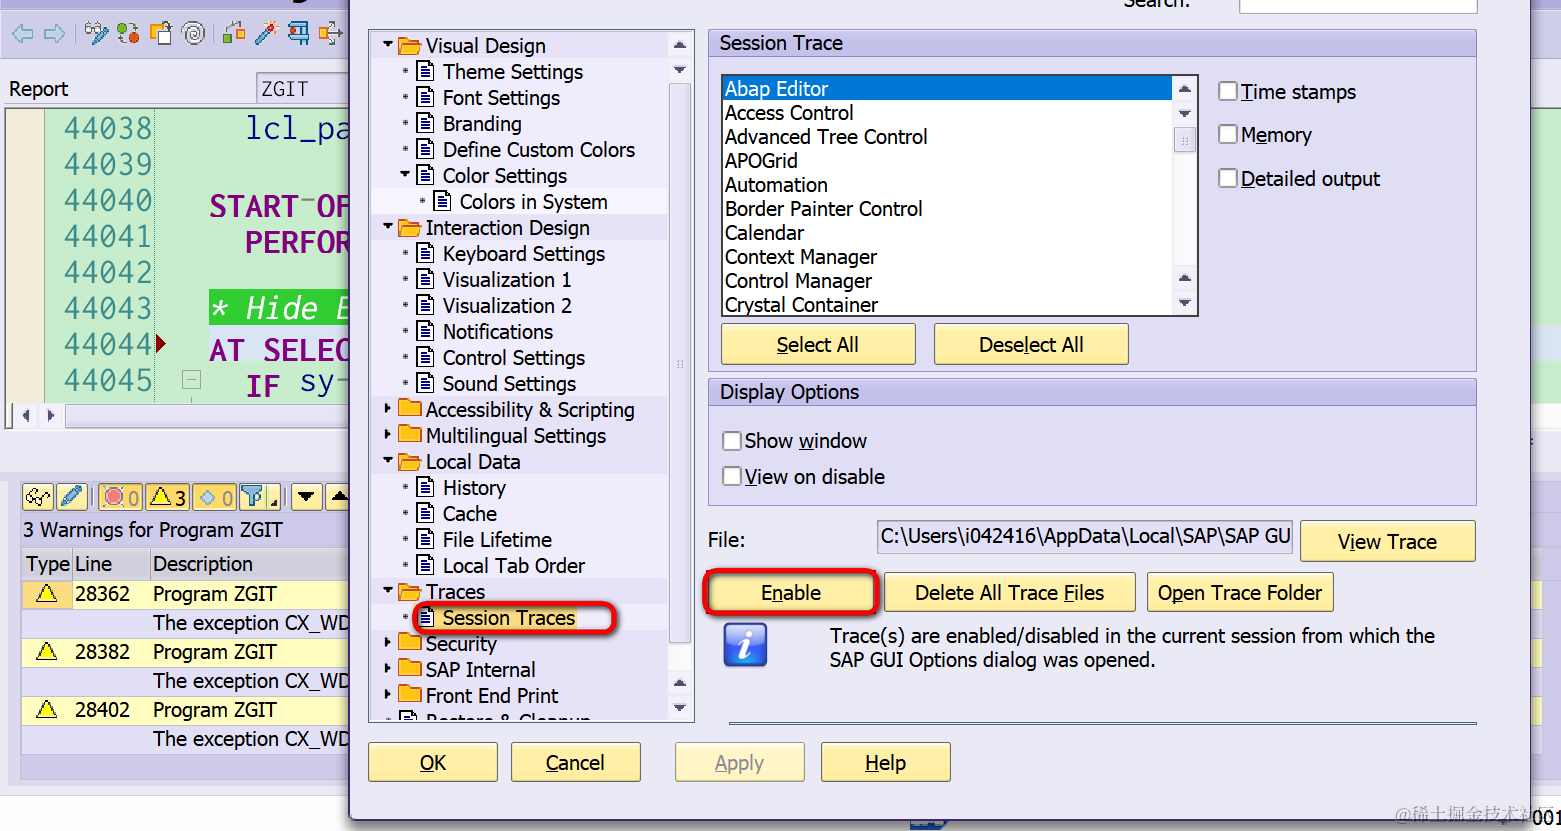Expand the Front End Print tree node
This screenshot has width=1561, height=831.
(388, 694)
